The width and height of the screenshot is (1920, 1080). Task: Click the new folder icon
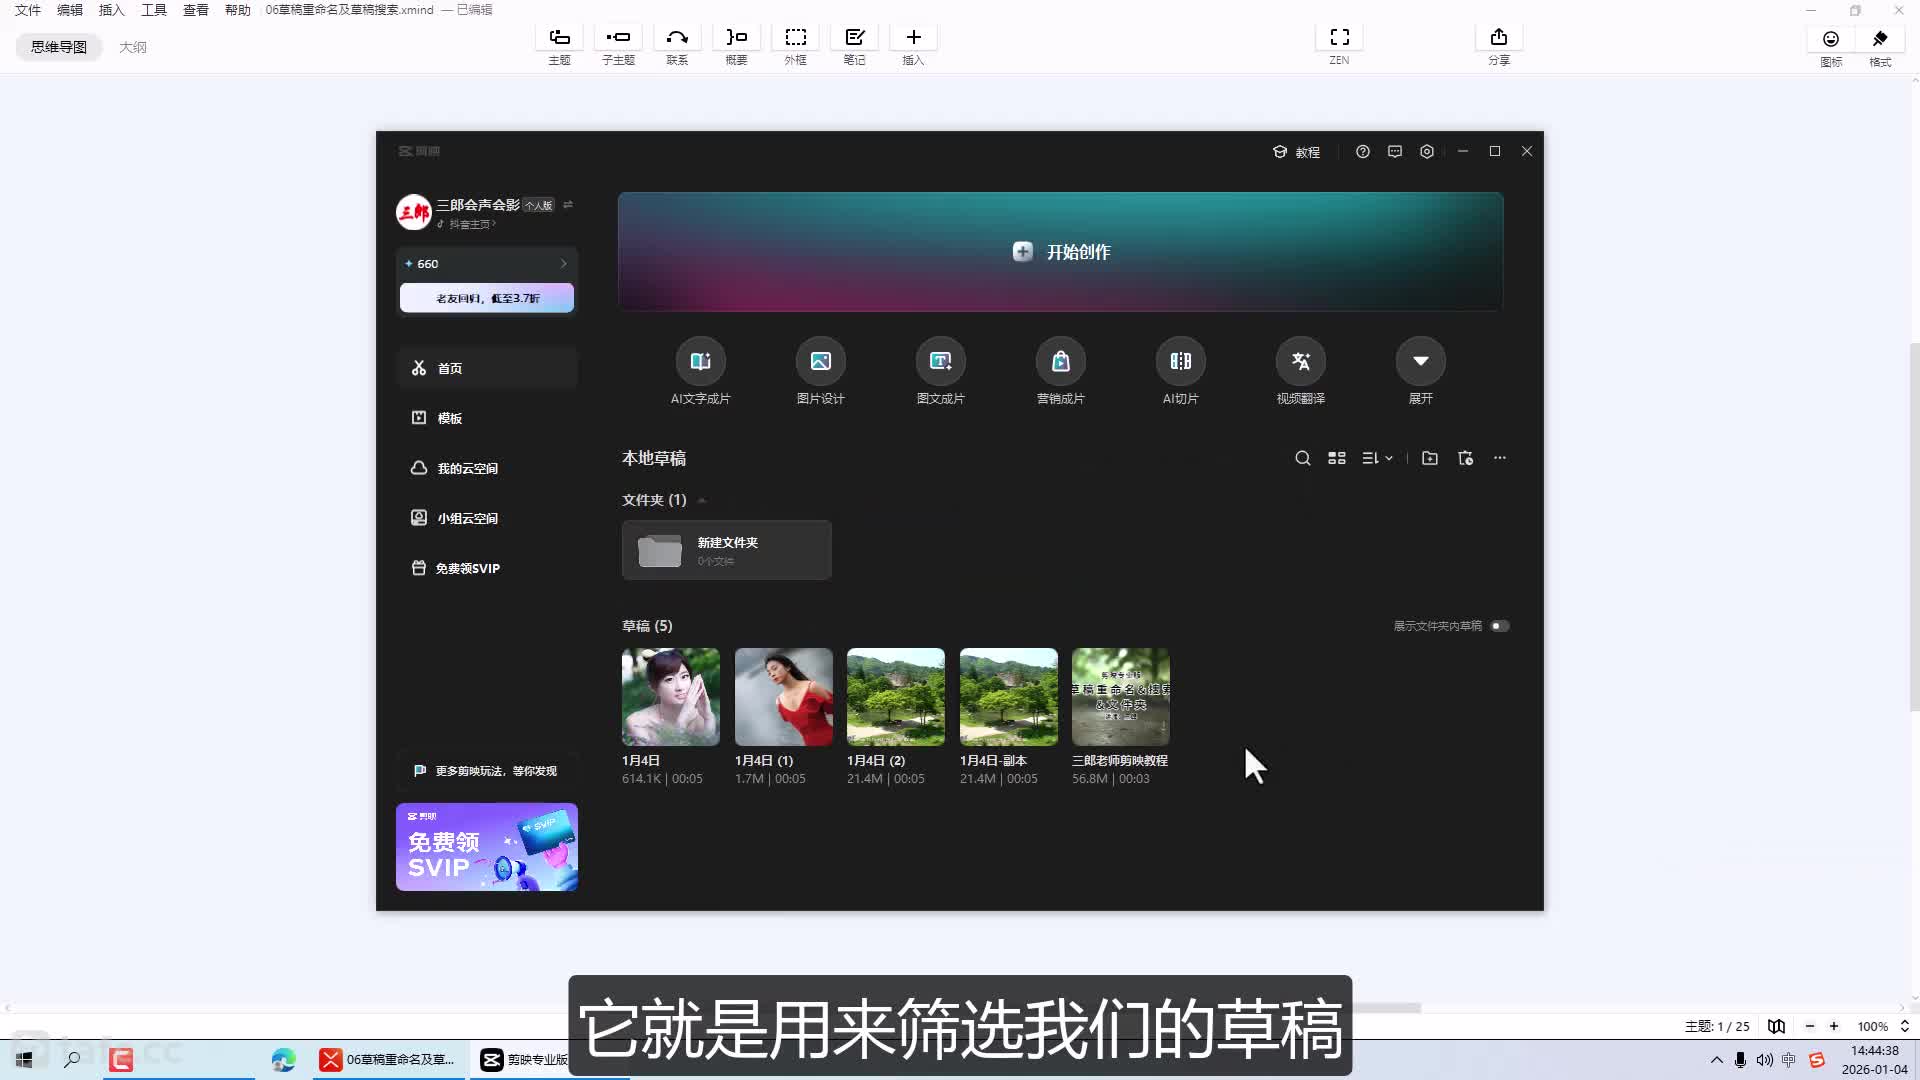click(x=1430, y=458)
